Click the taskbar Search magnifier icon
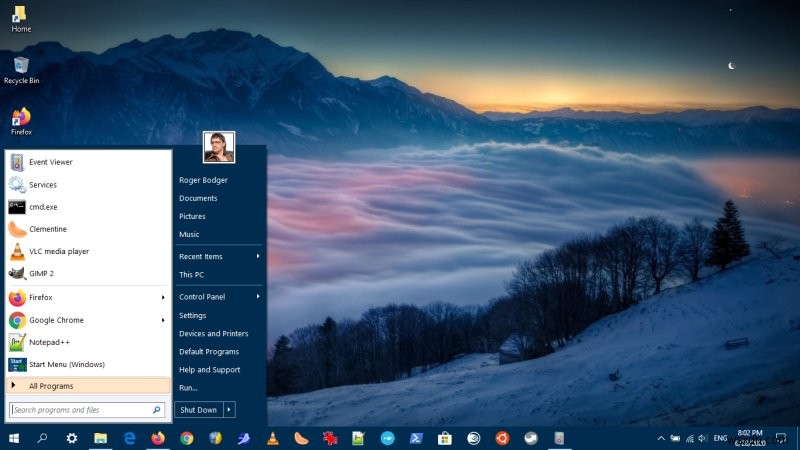Image resolution: width=800 pixels, height=450 pixels. tap(42, 438)
